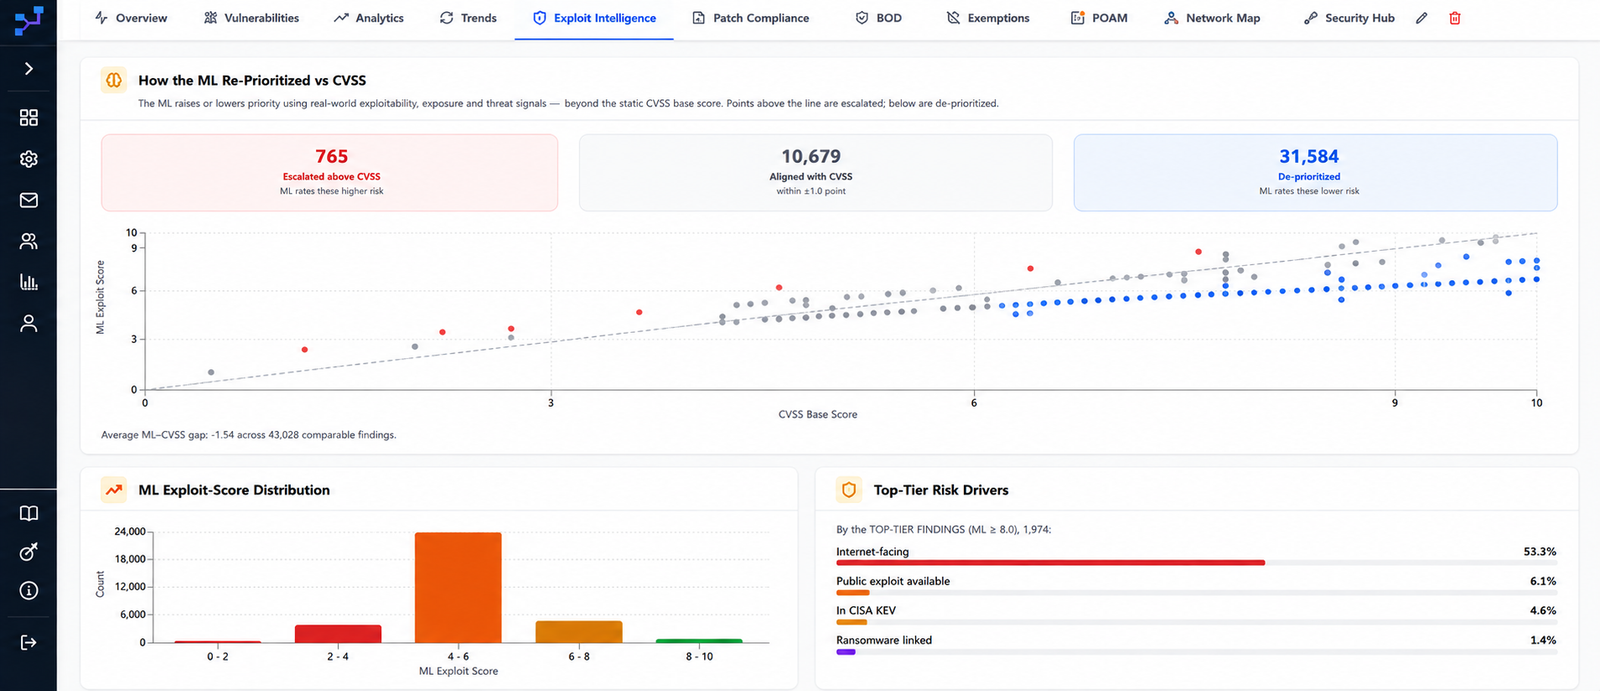The width and height of the screenshot is (1600, 691).
Task: Click the 'ML Exploit Score' label under the histogram
Action: coord(458,671)
